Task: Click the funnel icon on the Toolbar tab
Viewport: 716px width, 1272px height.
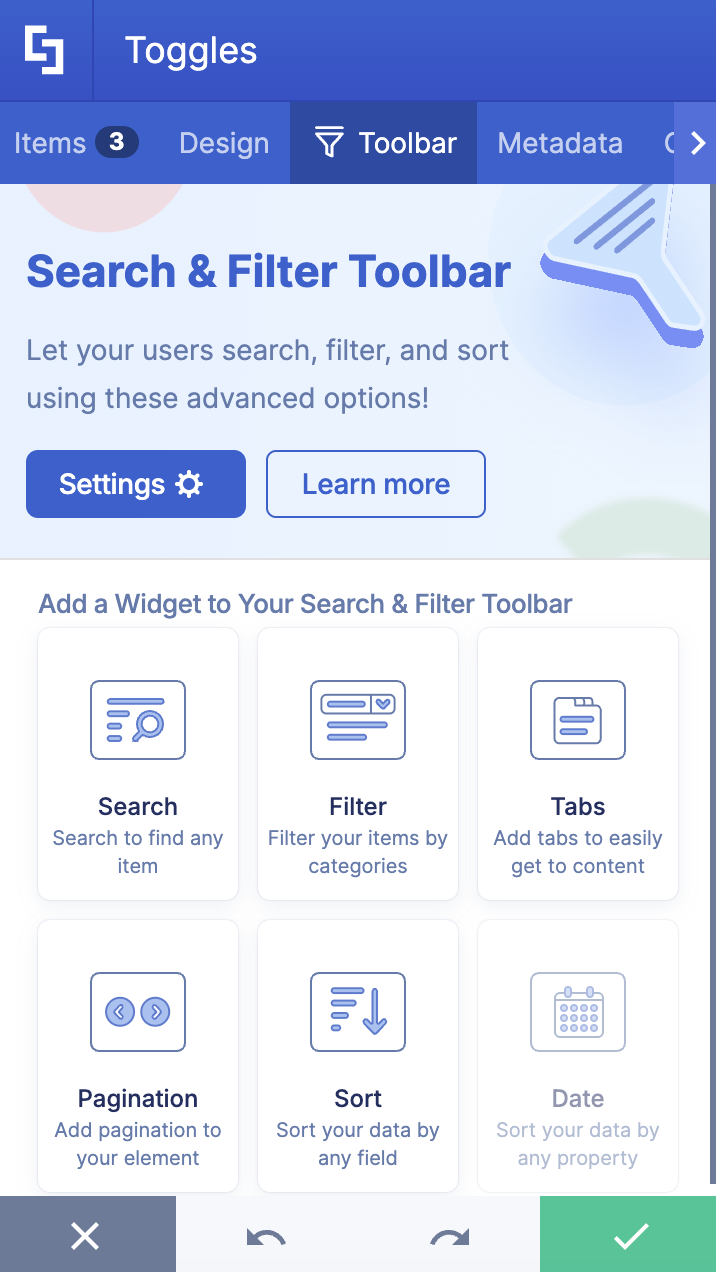Action: pyautogui.click(x=330, y=142)
